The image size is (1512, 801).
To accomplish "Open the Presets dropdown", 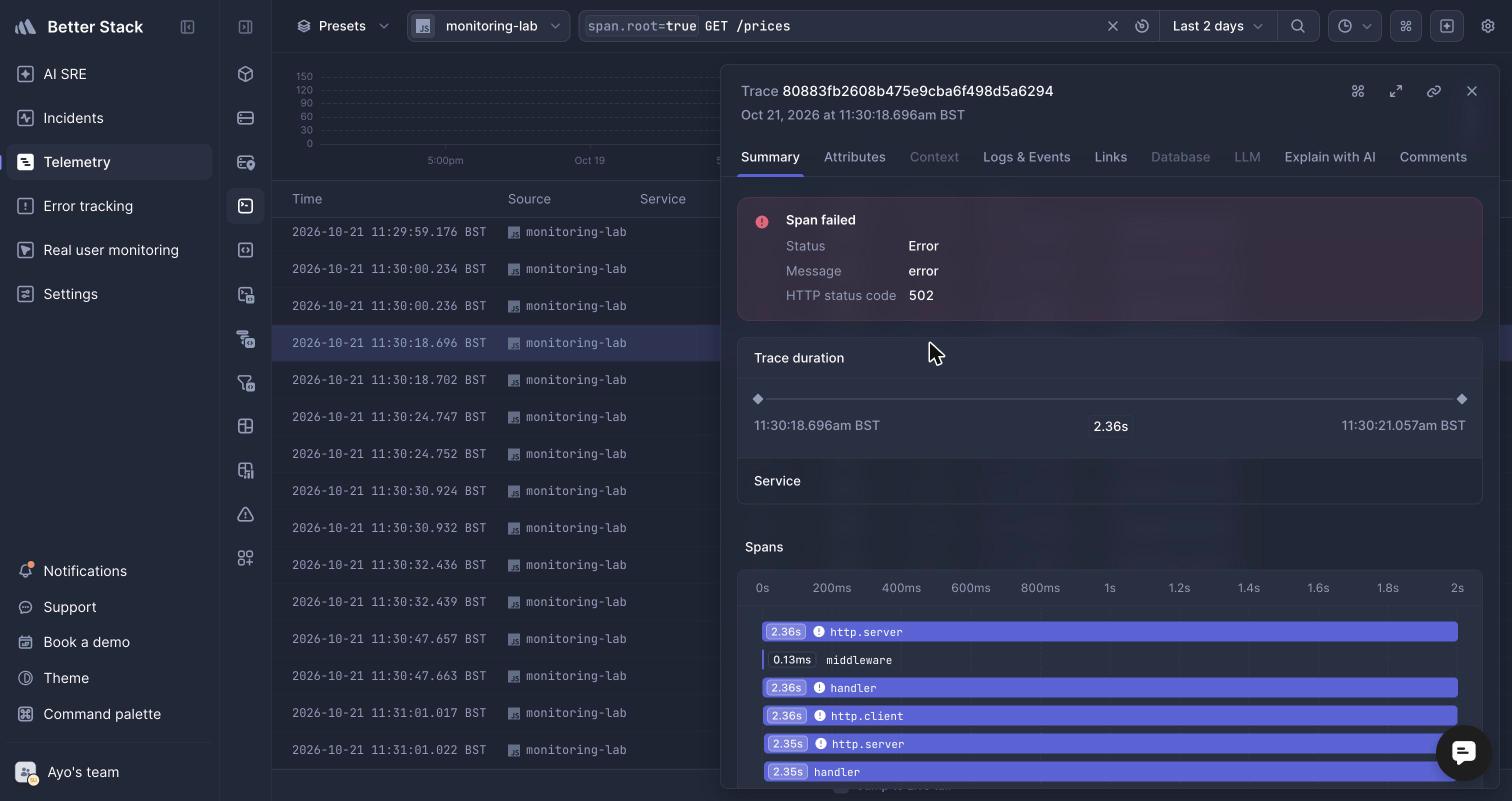I will coord(343,26).
